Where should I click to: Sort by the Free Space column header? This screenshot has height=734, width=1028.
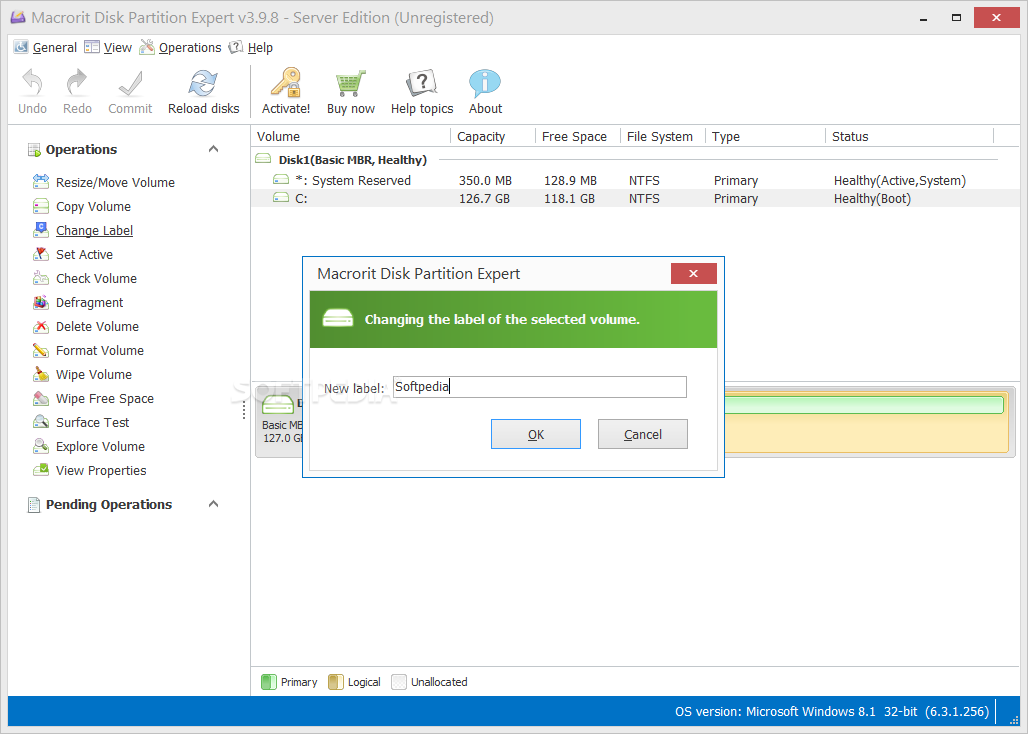[x=578, y=136]
